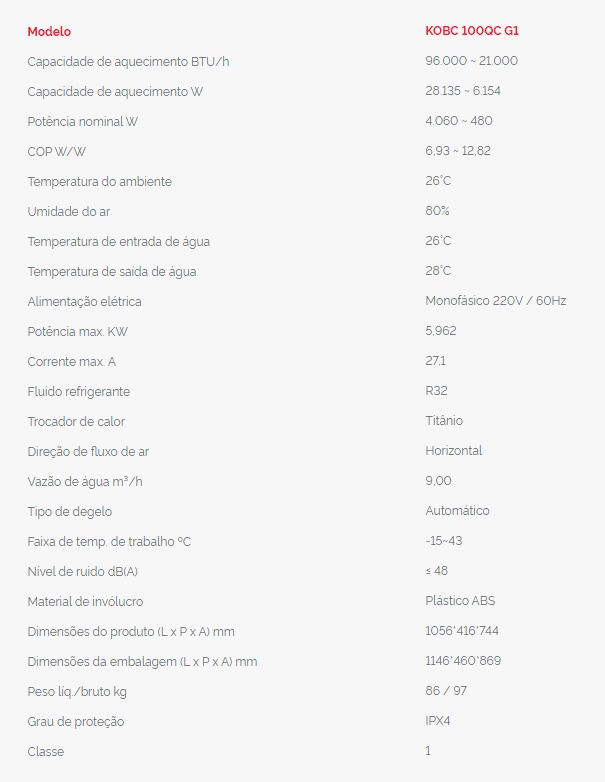
Task: Select the Capacidade de aquecimento BTU/h label
Action: coord(128,61)
